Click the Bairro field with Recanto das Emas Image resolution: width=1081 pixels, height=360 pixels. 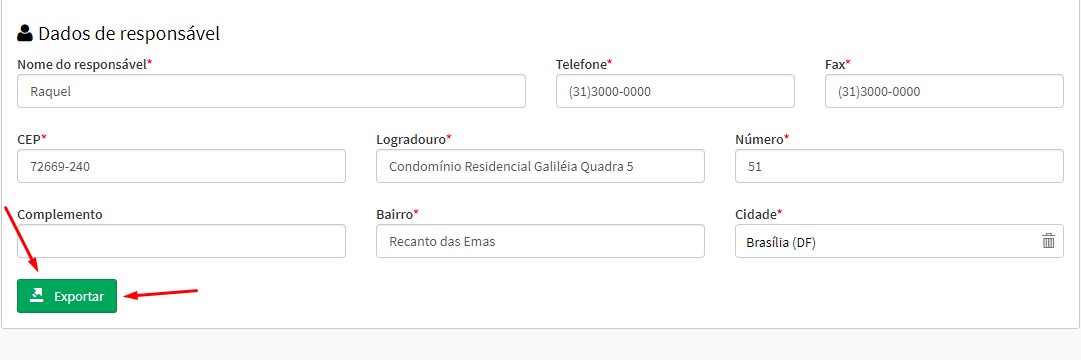point(540,241)
